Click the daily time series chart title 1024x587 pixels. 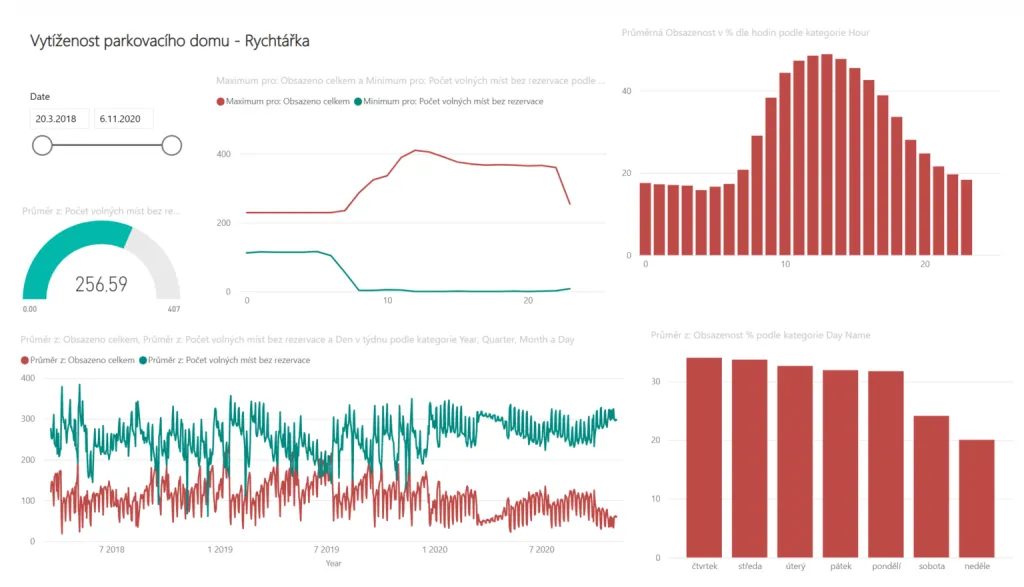[297, 340]
